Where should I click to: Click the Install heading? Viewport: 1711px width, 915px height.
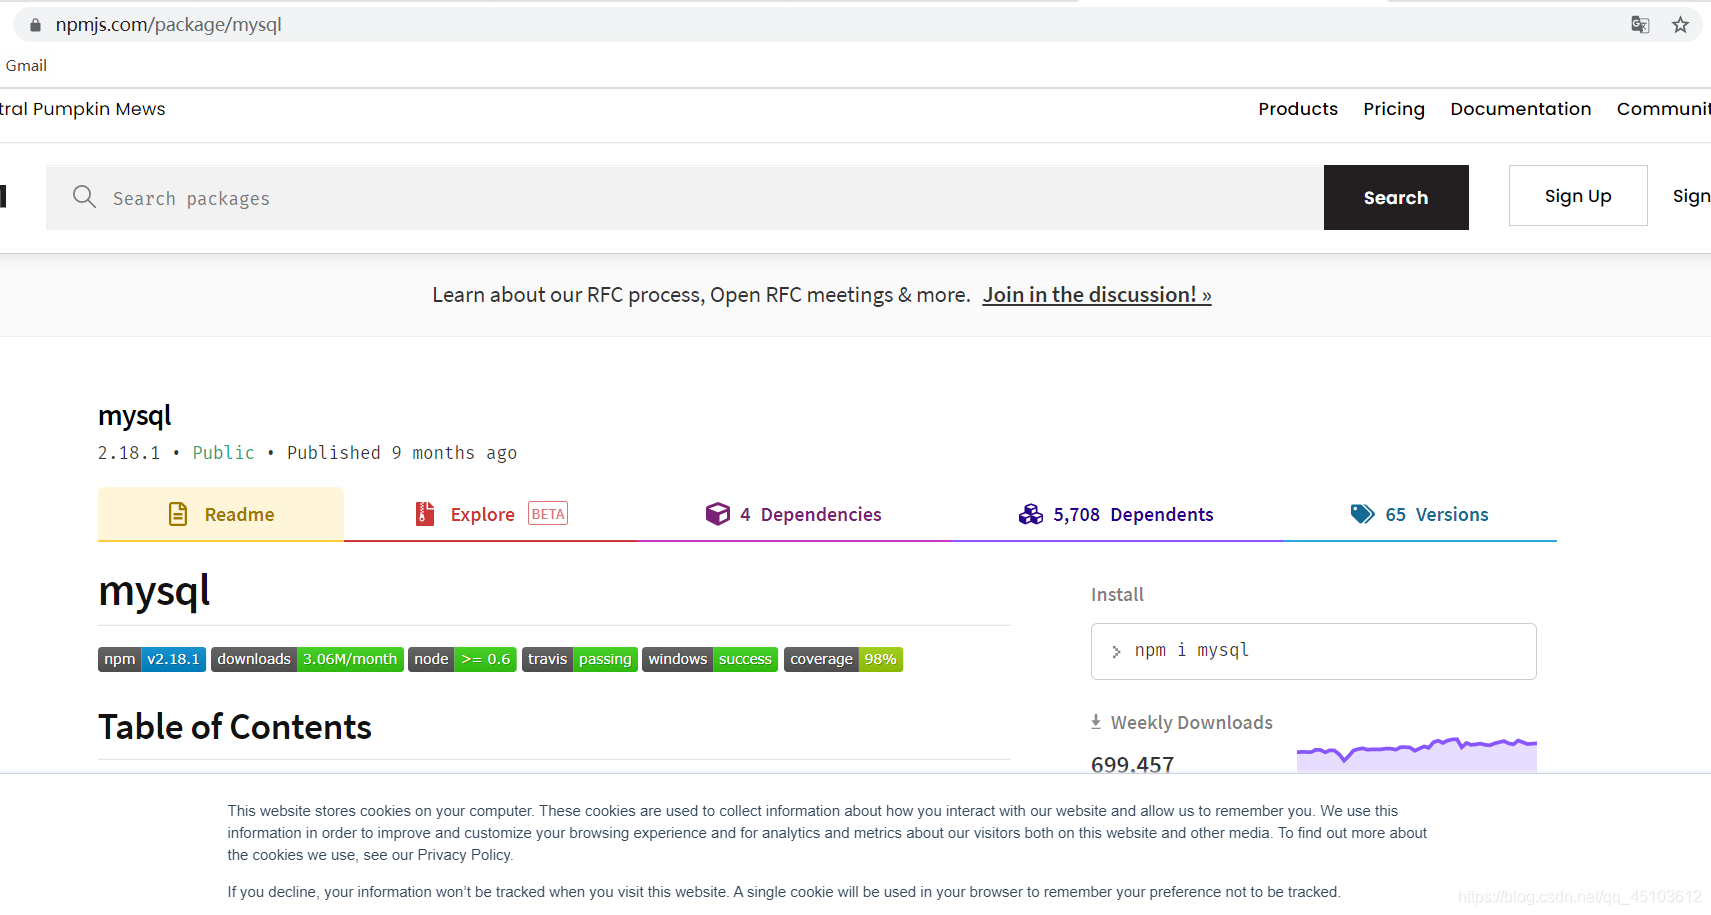[x=1117, y=595]
